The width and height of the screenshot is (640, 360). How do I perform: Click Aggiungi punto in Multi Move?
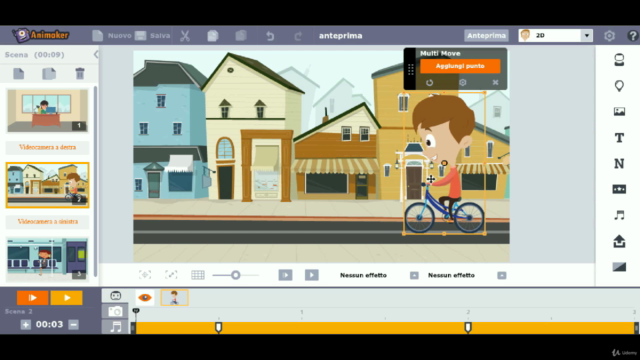tap(460, 66)
